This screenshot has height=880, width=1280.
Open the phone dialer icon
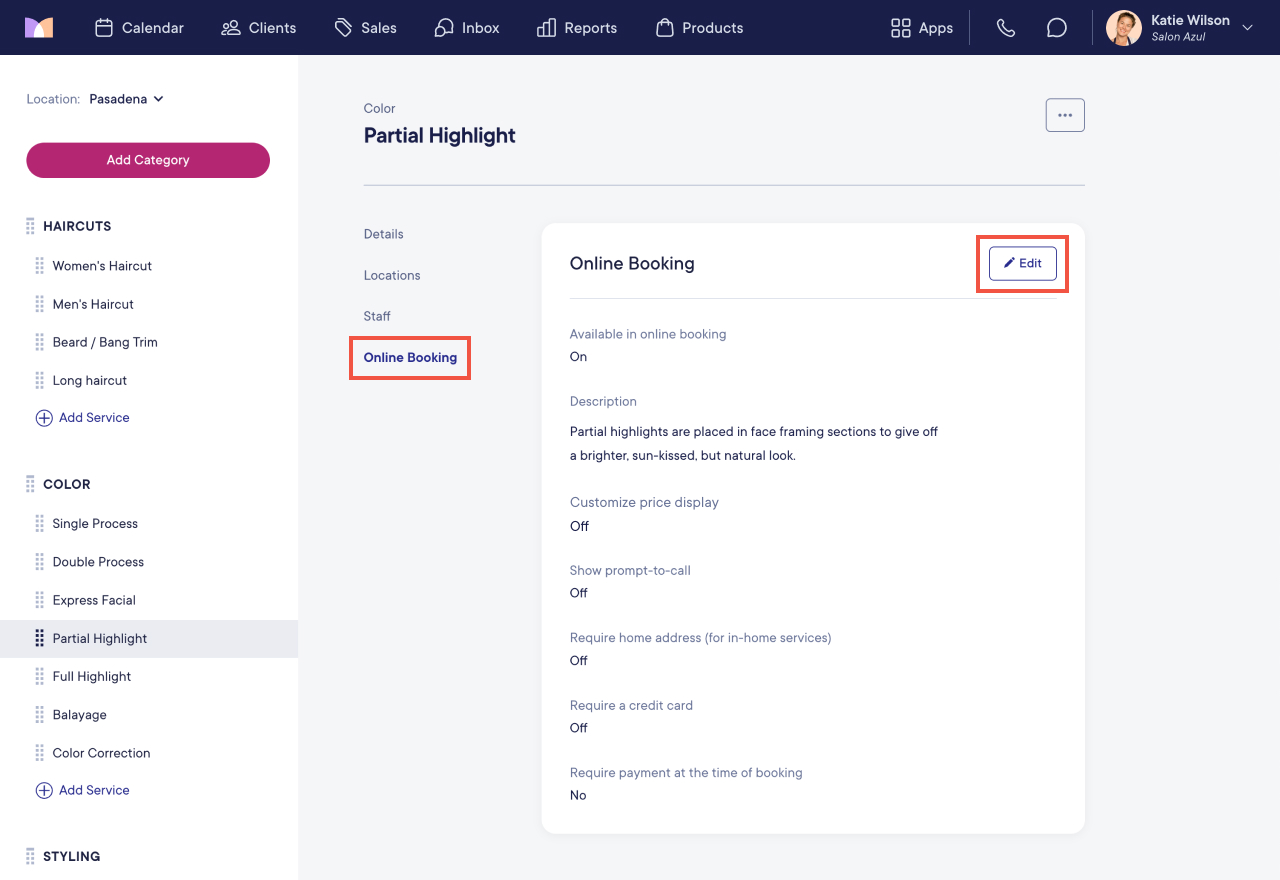[1006, 28]
